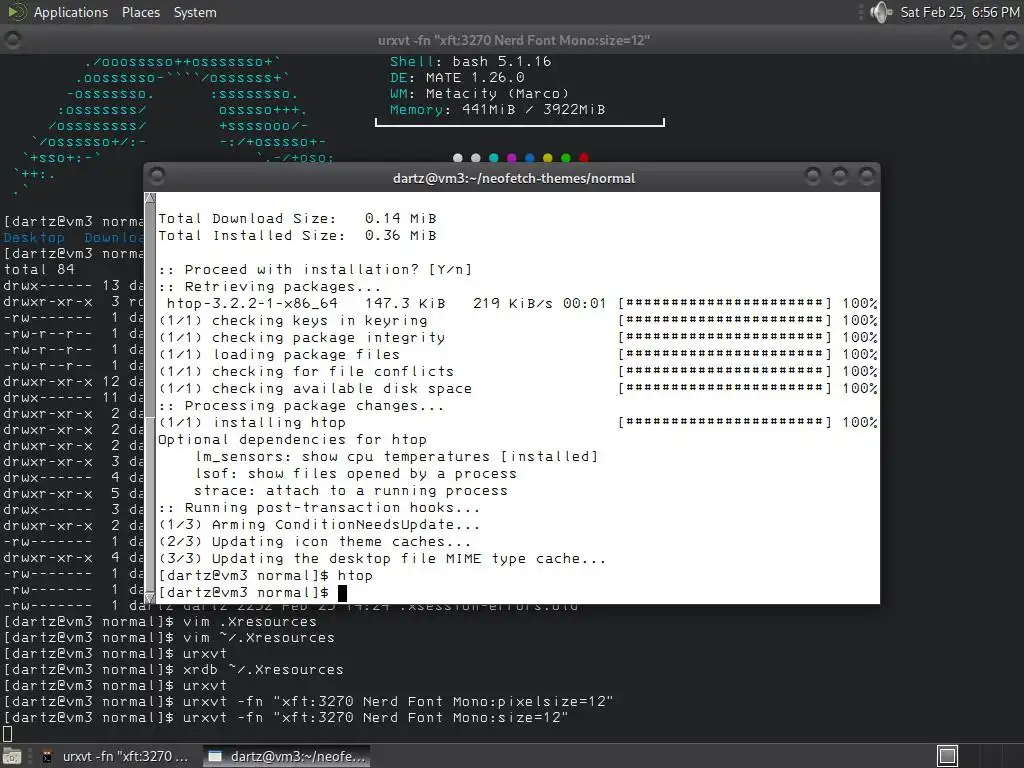Click "Optional dependencies for htop" text
The width and height of the screenshot is (1024, 768).
(292, 440)
